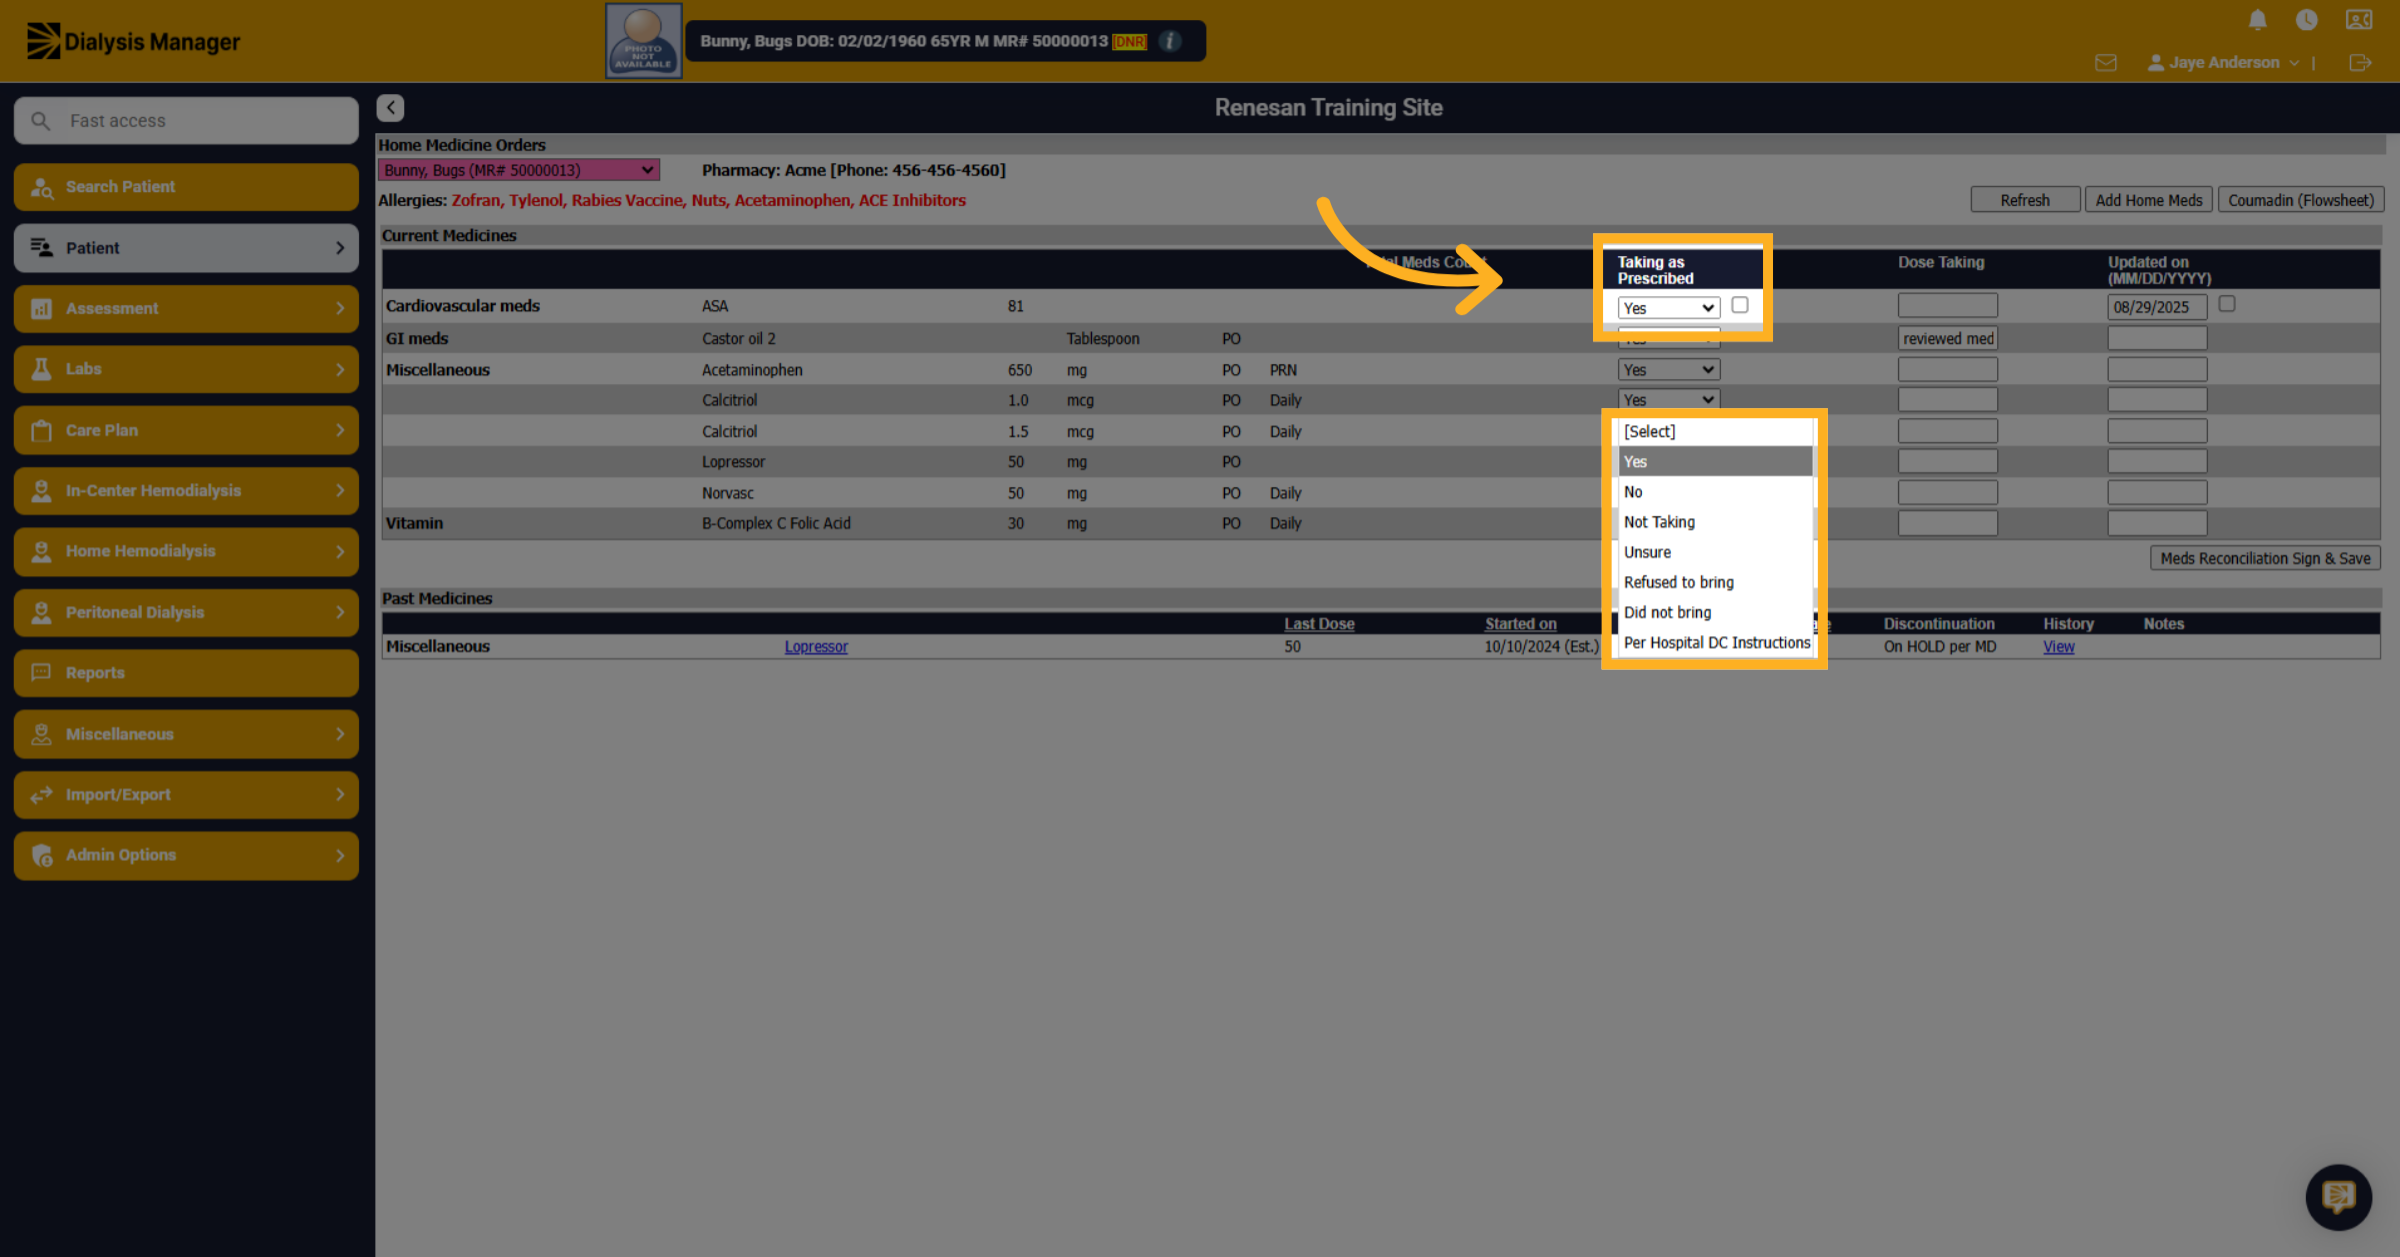This screenshot has height=1257, width=2400.
Task: Select 'No' from dropdown list
Action: click(1715, 492)
